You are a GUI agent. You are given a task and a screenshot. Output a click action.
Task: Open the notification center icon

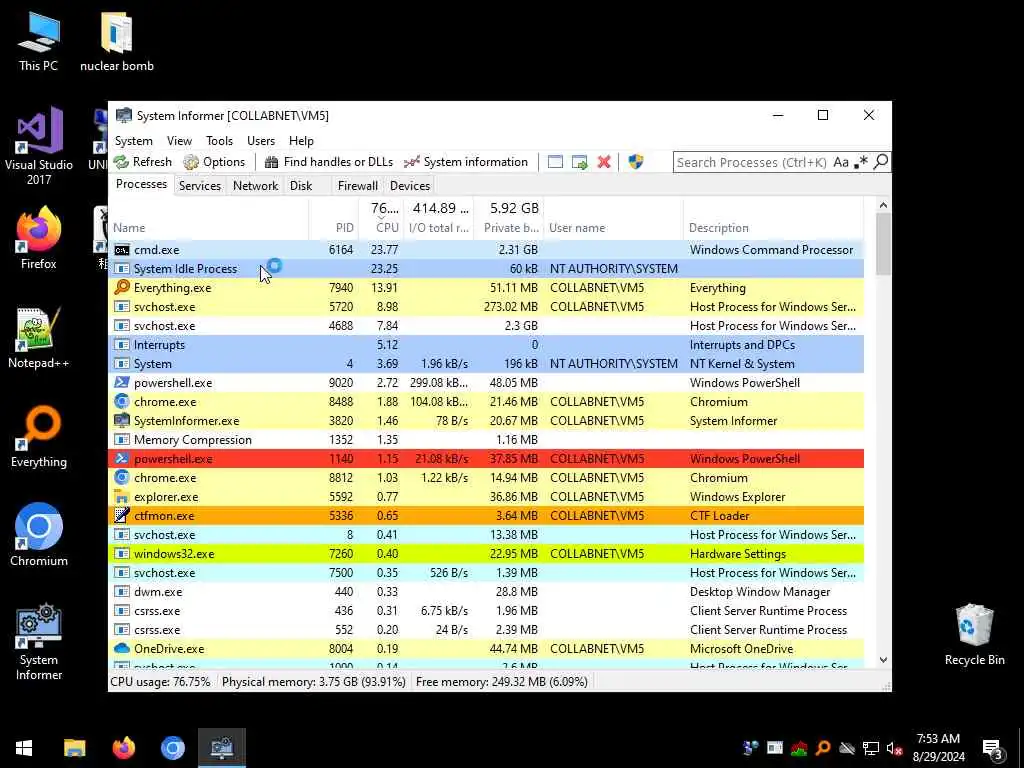coord(992,748)
